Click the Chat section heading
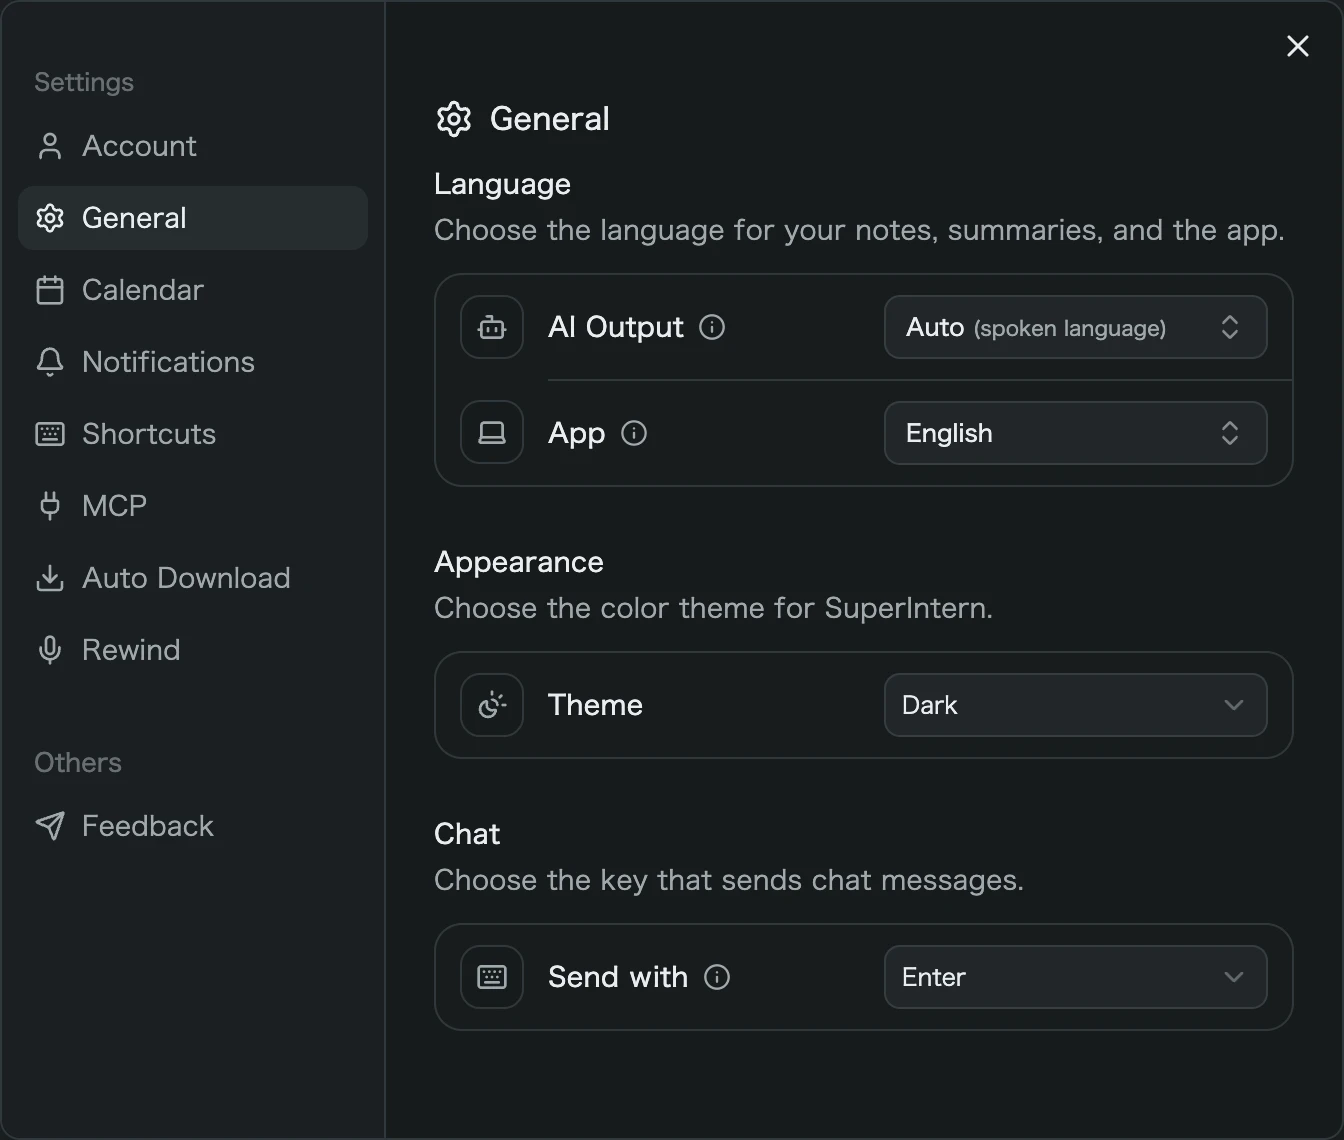The height and width of the screenshot is (1140, 1344). pyautogui.click(x=467, y=834)
